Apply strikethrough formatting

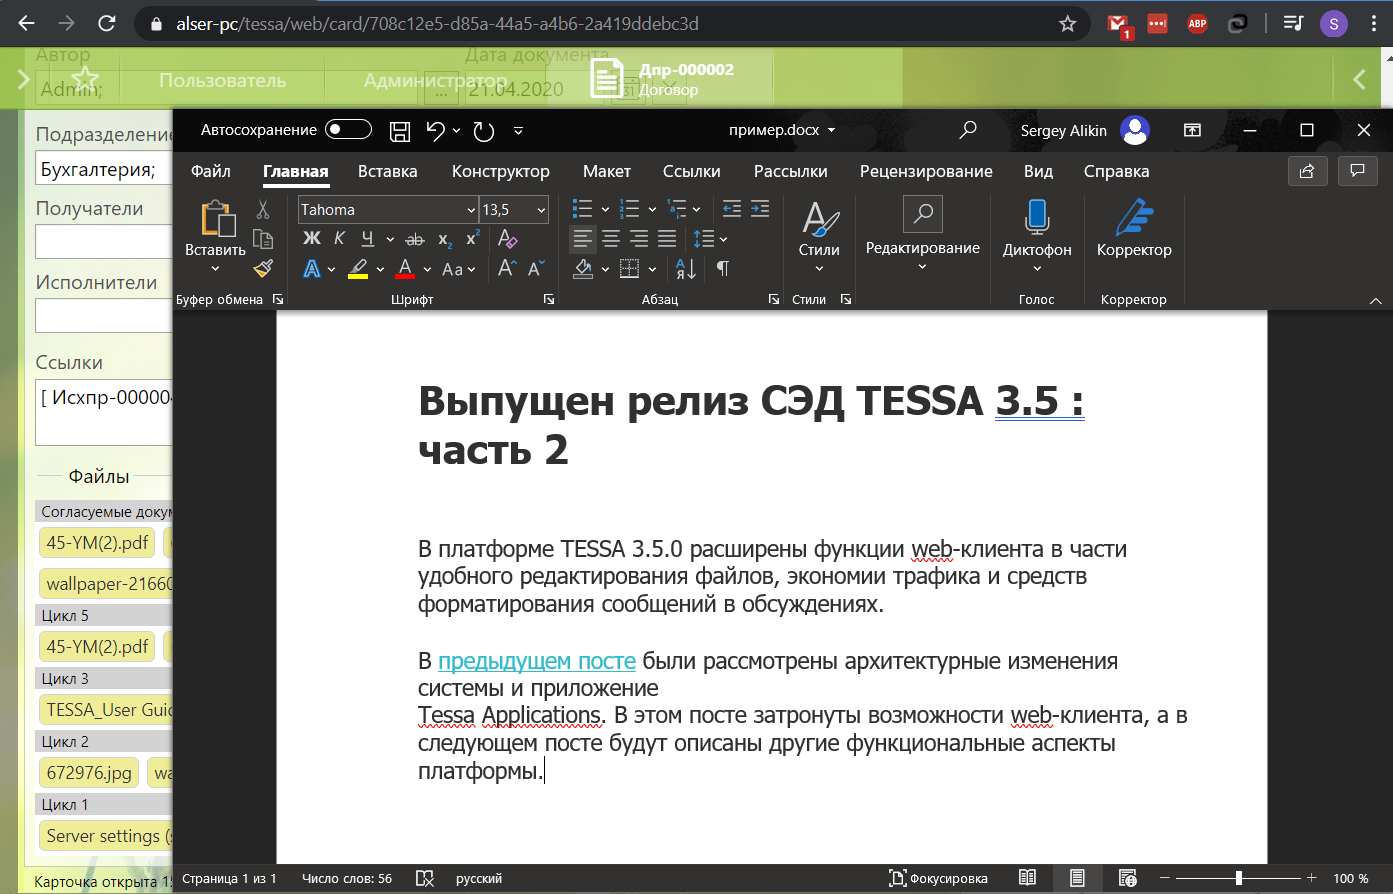[x=415, y=239]
